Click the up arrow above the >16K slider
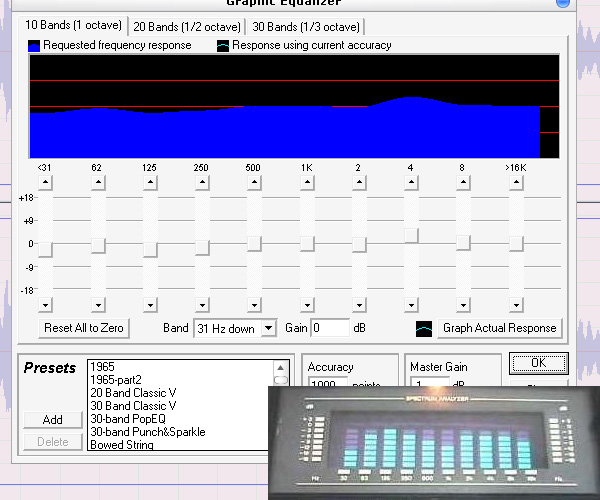The width and height of the screenshot is (600, 500). pos(516,182)
